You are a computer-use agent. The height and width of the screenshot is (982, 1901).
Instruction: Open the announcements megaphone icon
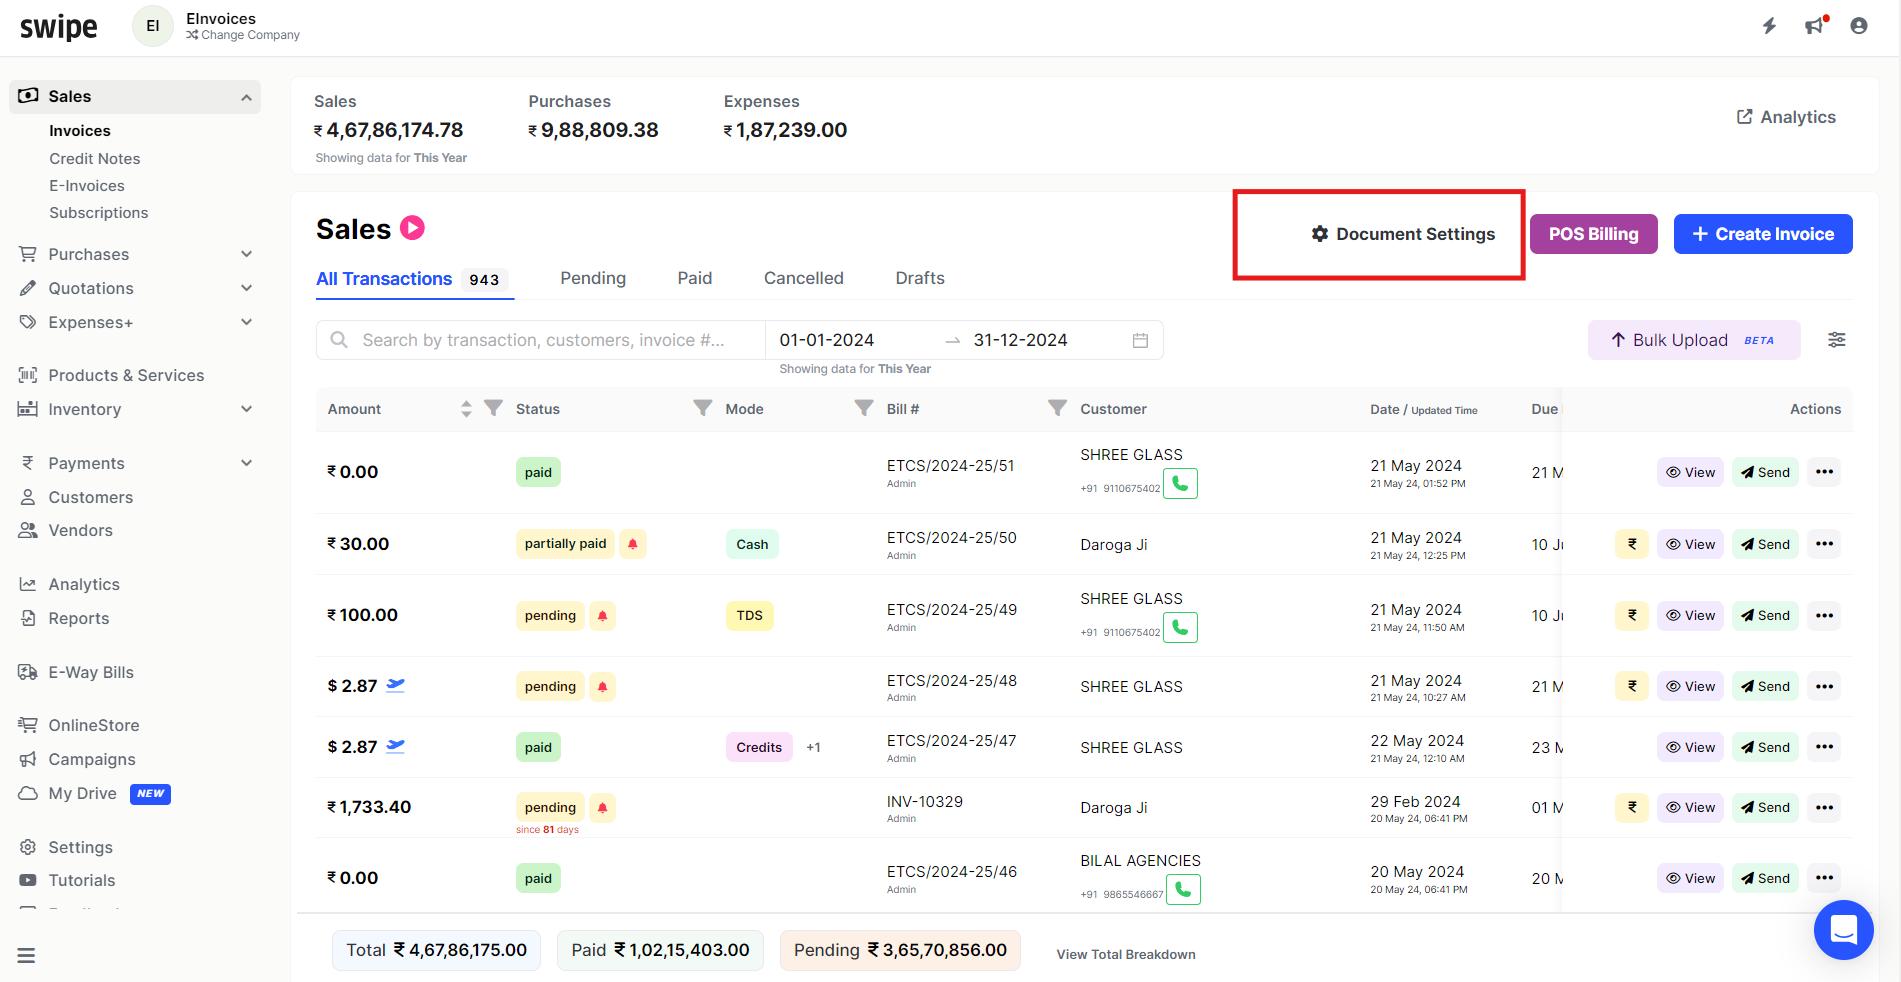click(1816, 26)
